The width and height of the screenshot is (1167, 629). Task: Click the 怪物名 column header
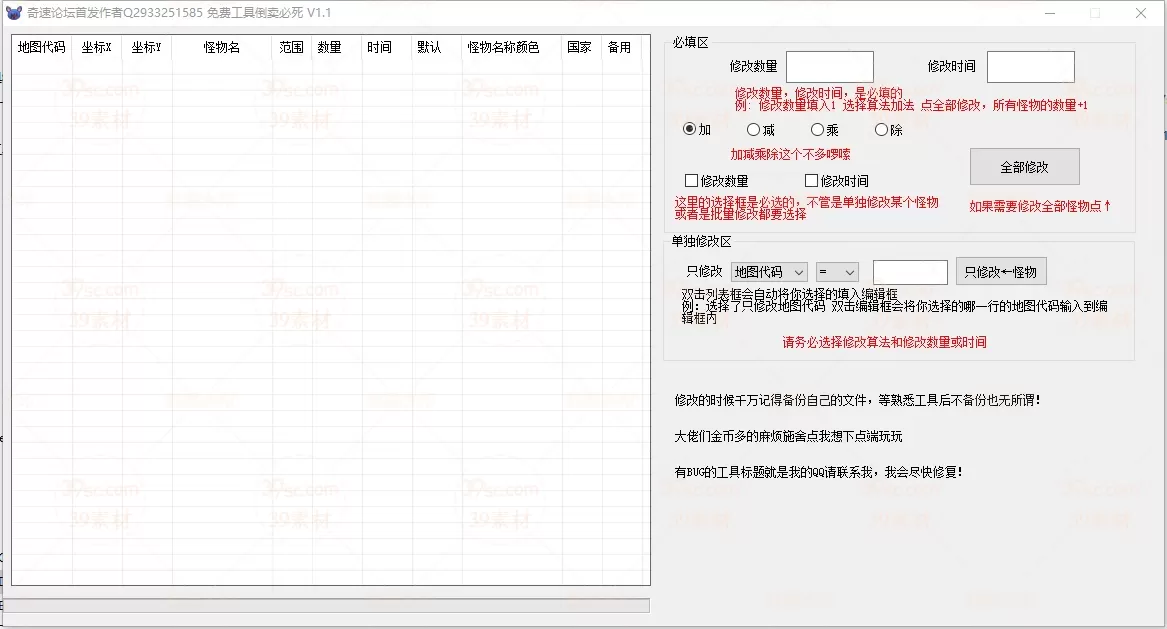point(222,47)
